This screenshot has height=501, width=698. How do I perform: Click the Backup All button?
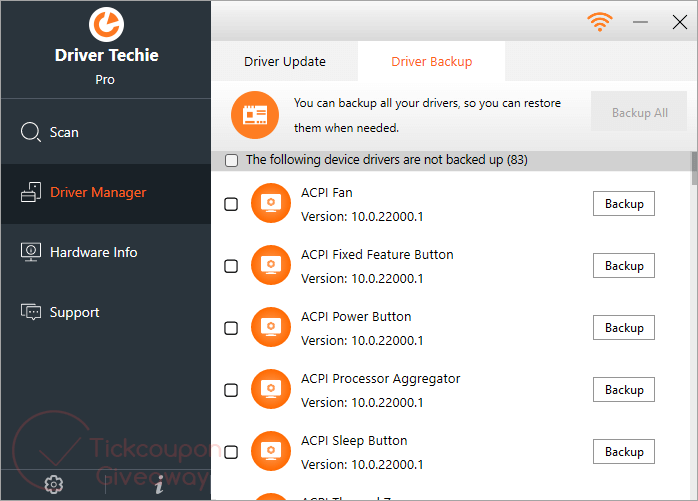tap(639, 112)
